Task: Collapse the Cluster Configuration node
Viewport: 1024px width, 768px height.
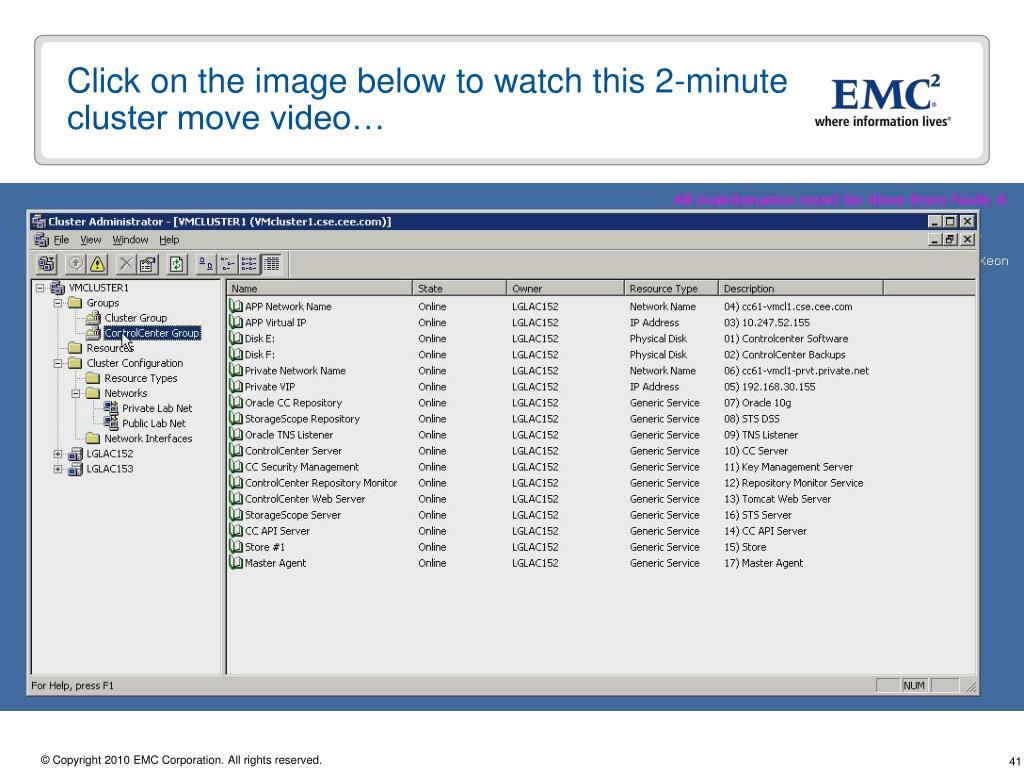Action: 57,362
